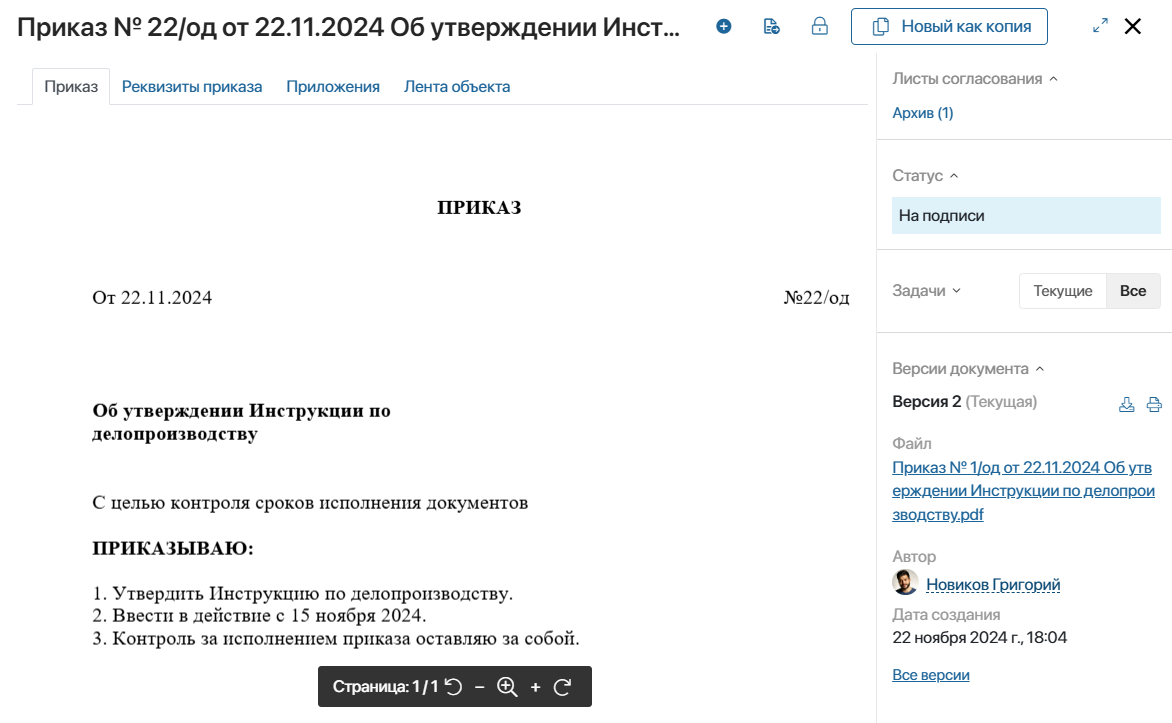Open the 'Архив (1)' link
The width and height of the screenshot is (1172, 723).
(922, 113)
